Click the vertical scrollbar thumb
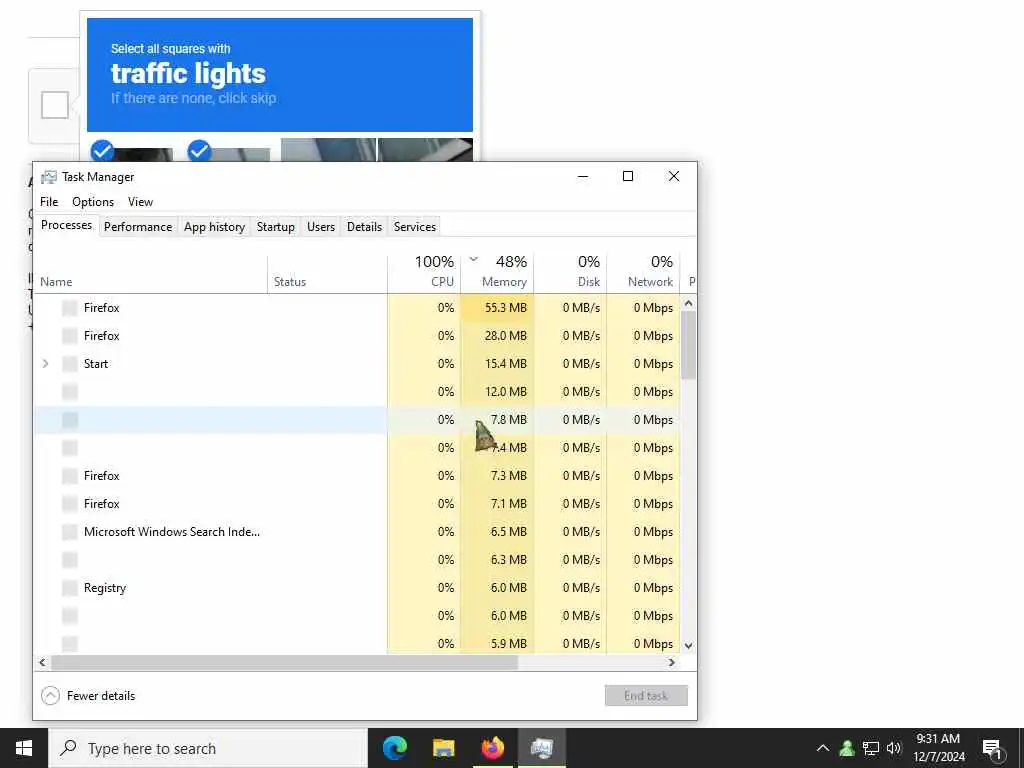Screen dimensions: 1024x768 (x=688, y=345)
